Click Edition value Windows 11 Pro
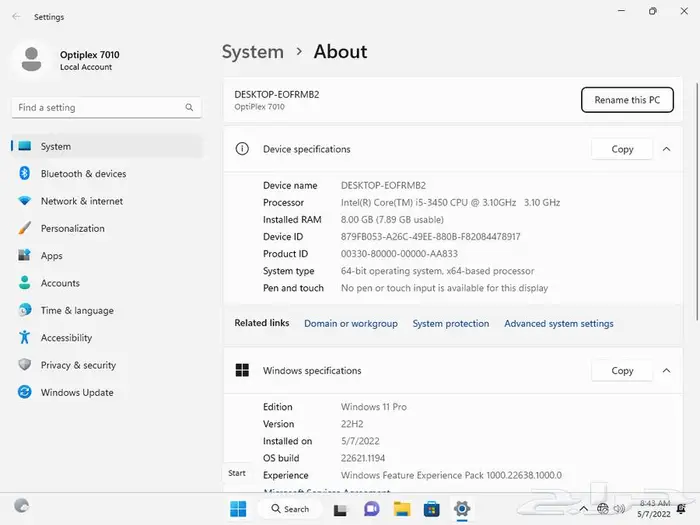Image resolution: width=700 pixels, height=525 pixels. pyautogui.click(x=374, y=407)
